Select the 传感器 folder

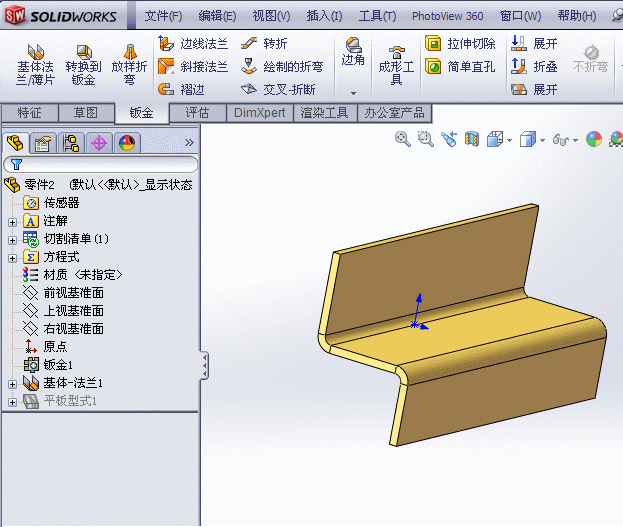click(x=51, y=203)
